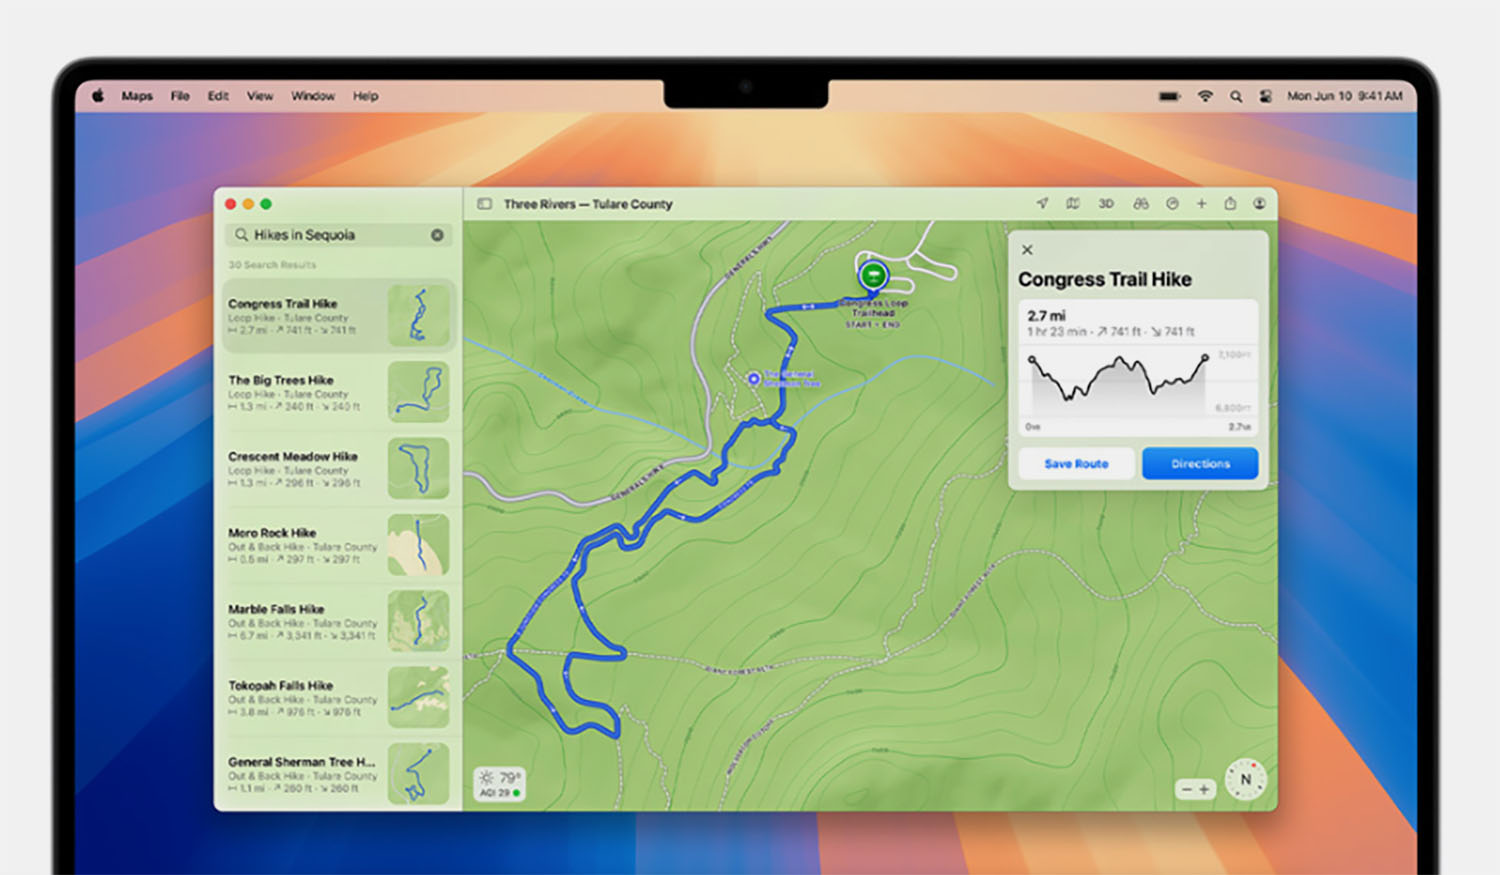
Task: Click the Hikes in Sequoia search field
Action: click(x=338, y=235)
